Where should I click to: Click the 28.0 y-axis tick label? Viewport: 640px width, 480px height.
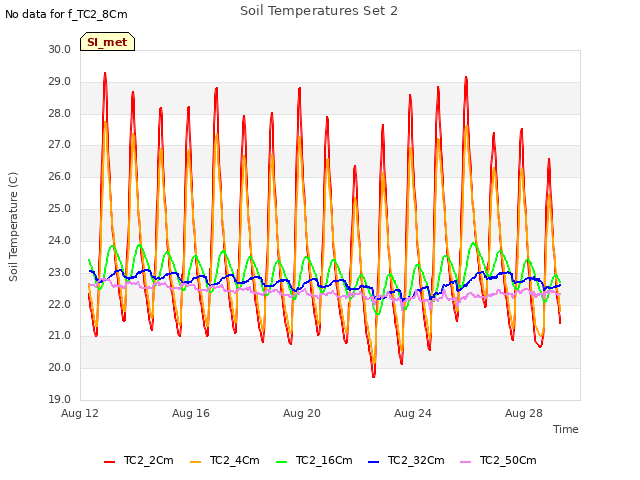[x=60, y=113]
